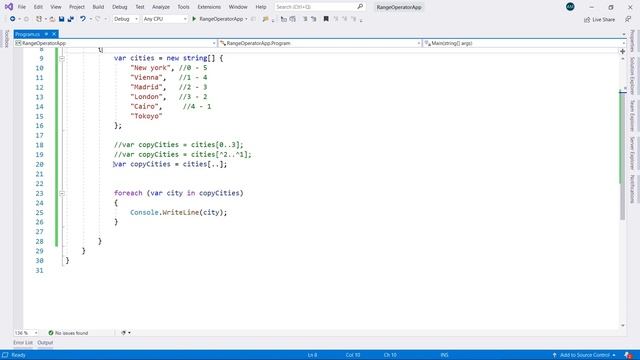
Task: Click the feedback icon beside Live Share
Action: pos(628,19)
